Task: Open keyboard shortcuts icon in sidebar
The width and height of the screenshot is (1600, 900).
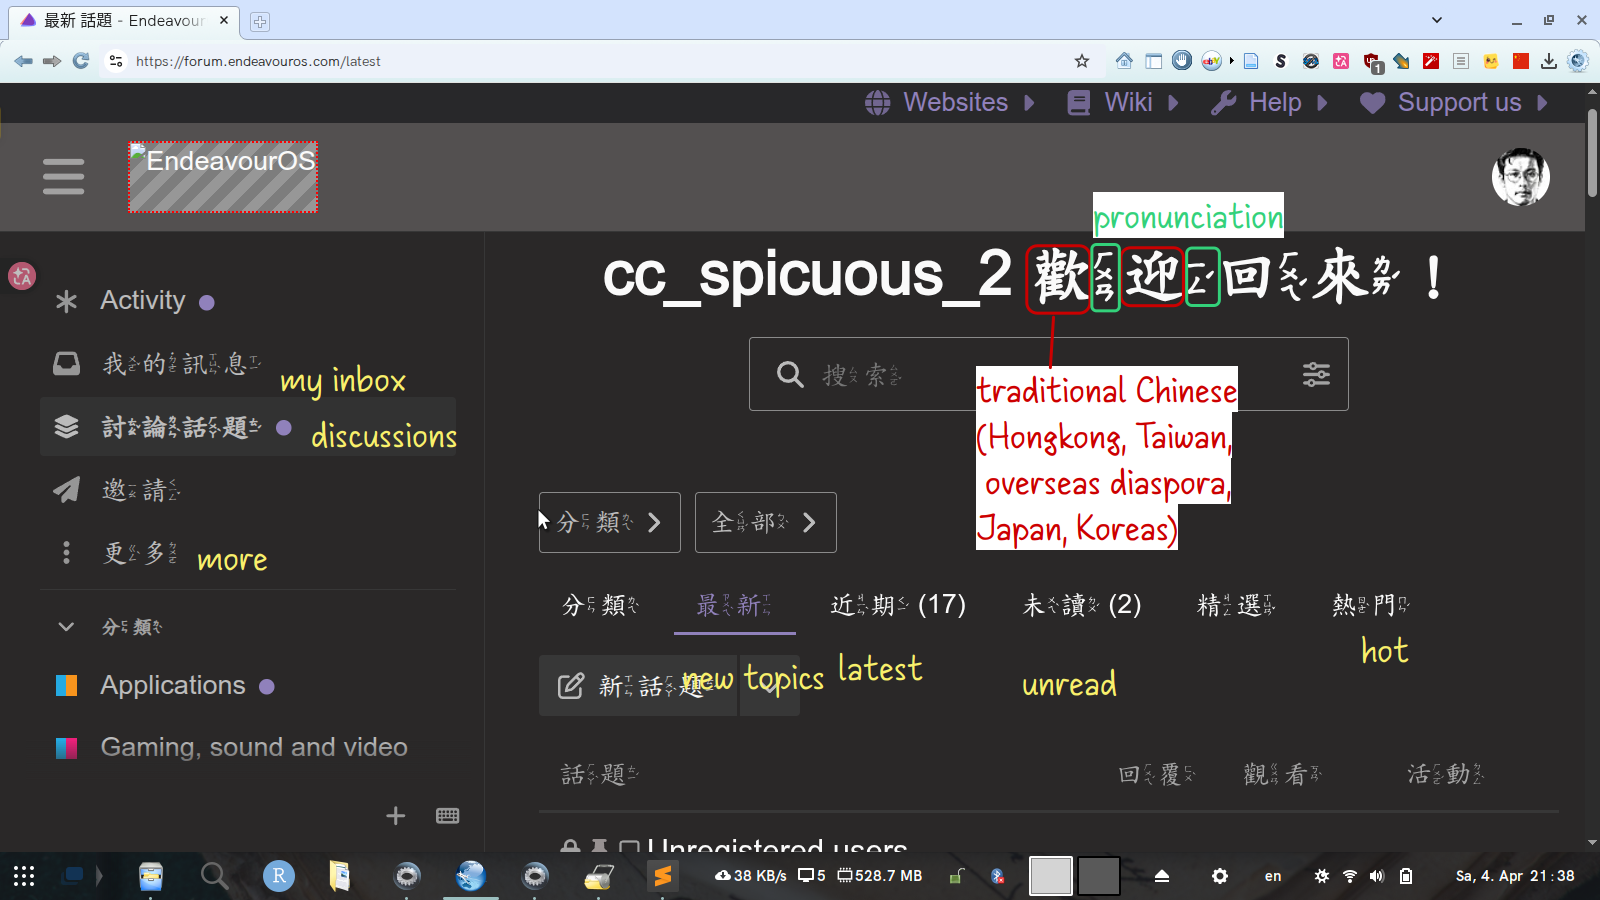Action: click(x=447, y=816)
